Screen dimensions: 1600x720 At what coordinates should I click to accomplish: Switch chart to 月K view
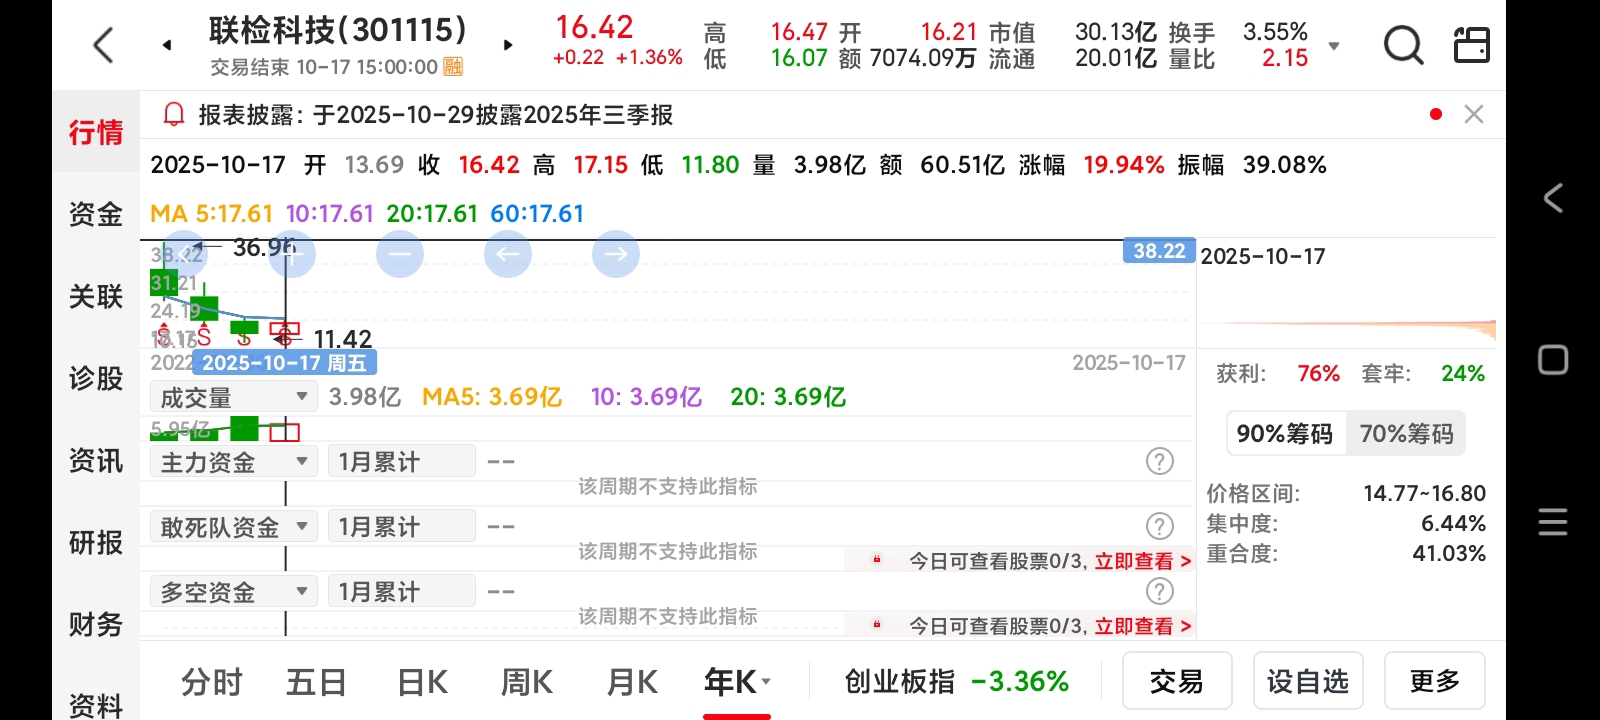click(x=632, y=682)
